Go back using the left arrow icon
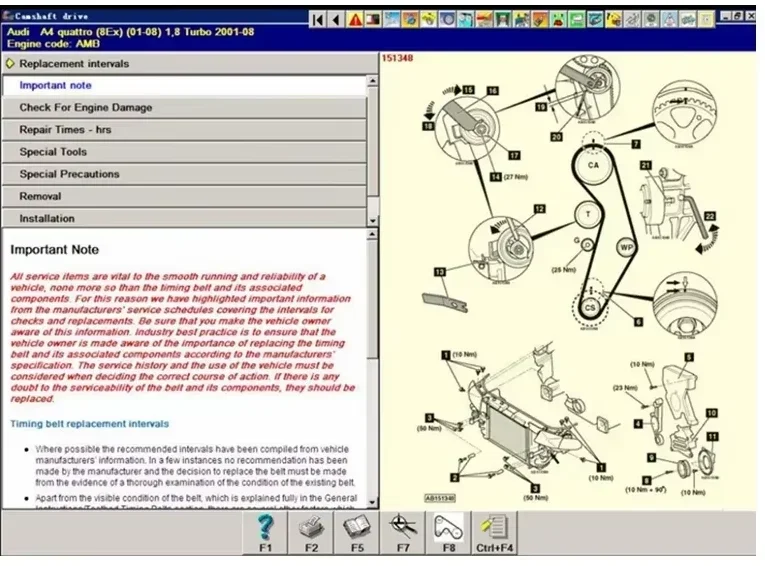This screenshot has height=566, width=765. pos(336,20)
